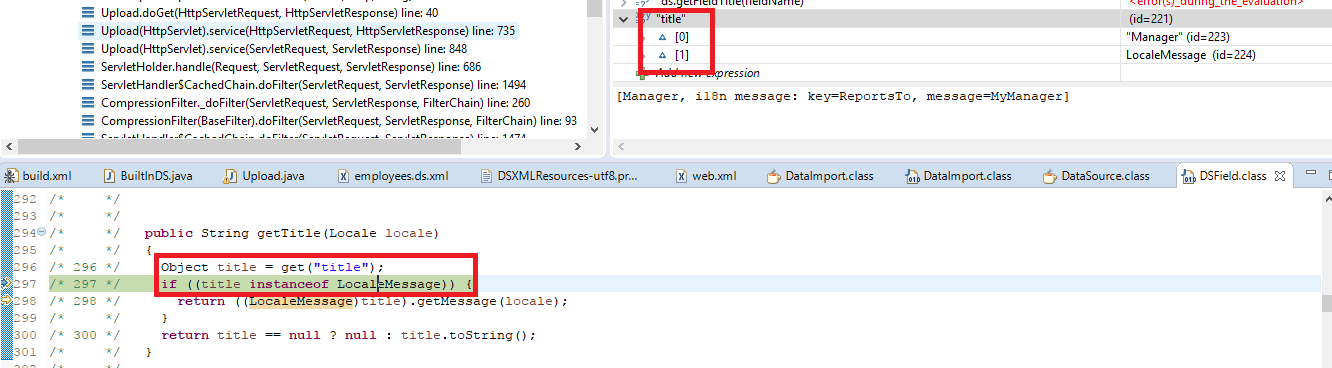Select CompressionFilter._doFilter frame line 260
Screen dimensions: 1332x368
point(315,103)
